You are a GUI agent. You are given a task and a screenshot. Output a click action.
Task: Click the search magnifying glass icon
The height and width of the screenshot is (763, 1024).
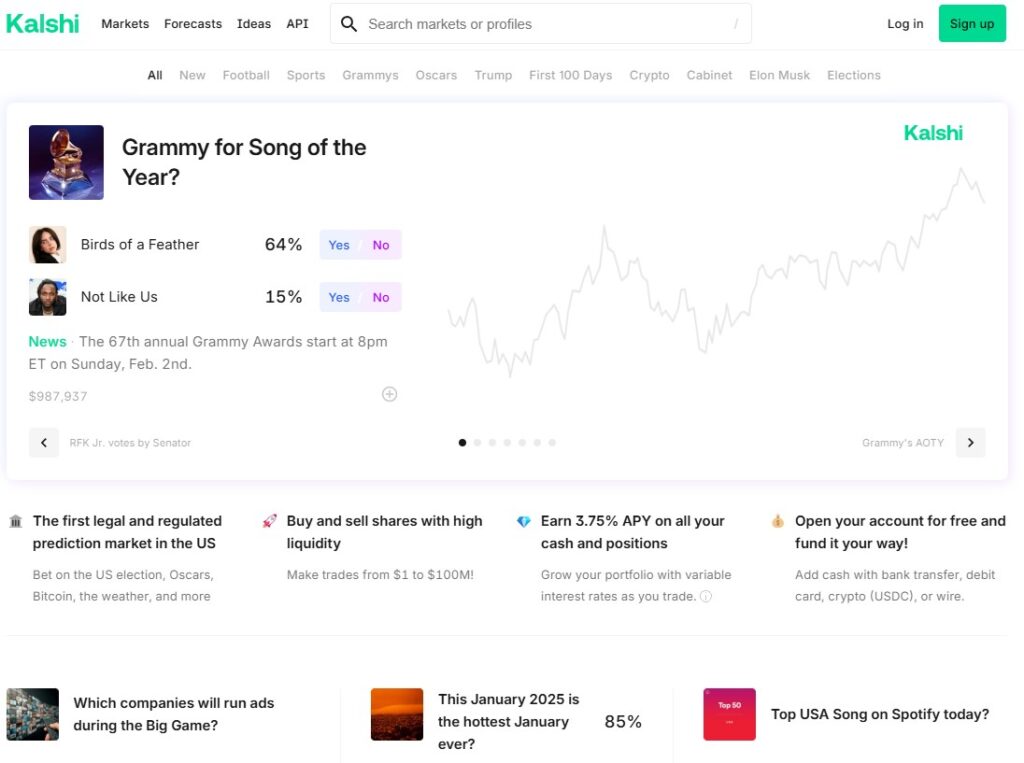(349, 23)
